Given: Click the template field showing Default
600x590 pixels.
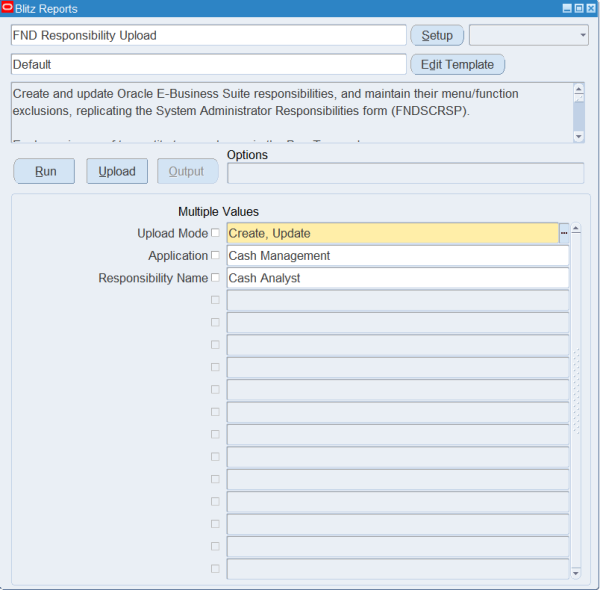Looking at the screenshot, I should (209, 64).
